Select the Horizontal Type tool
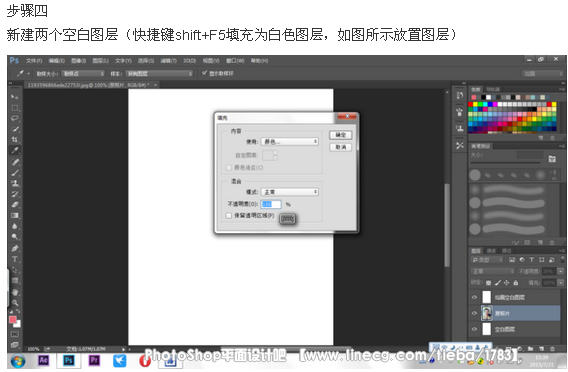This screenshot has height=372, width=568. [14, 259]
